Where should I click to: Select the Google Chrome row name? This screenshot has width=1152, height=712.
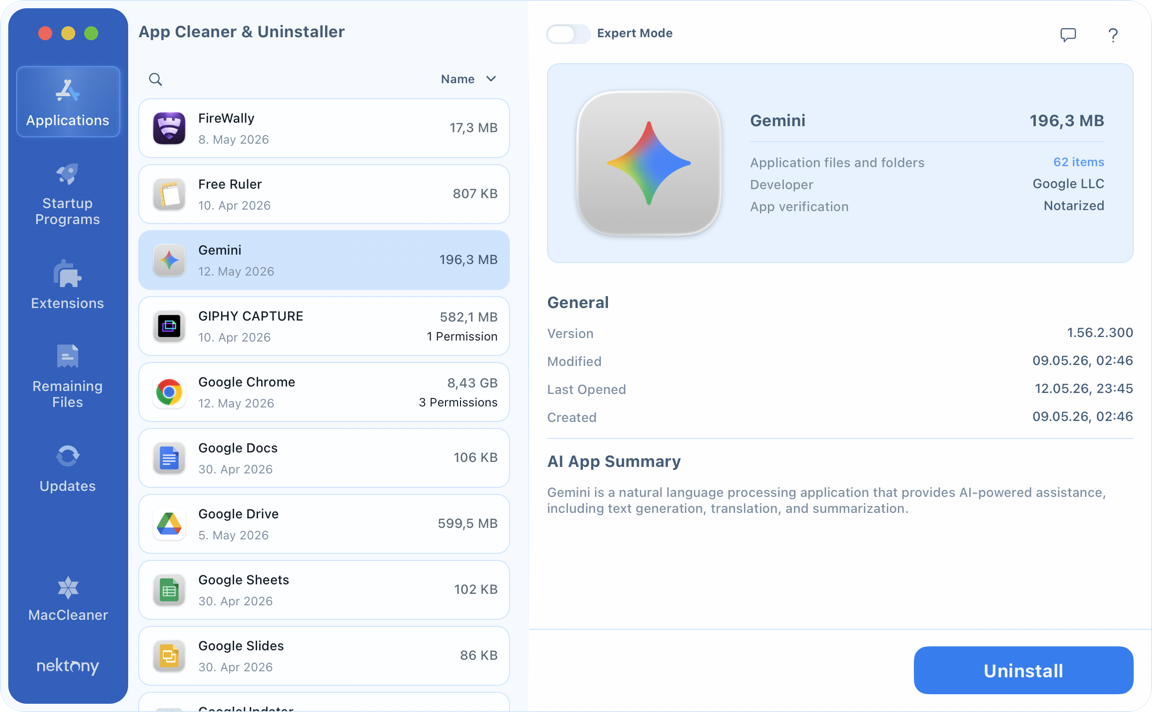(x=247, y=382)
